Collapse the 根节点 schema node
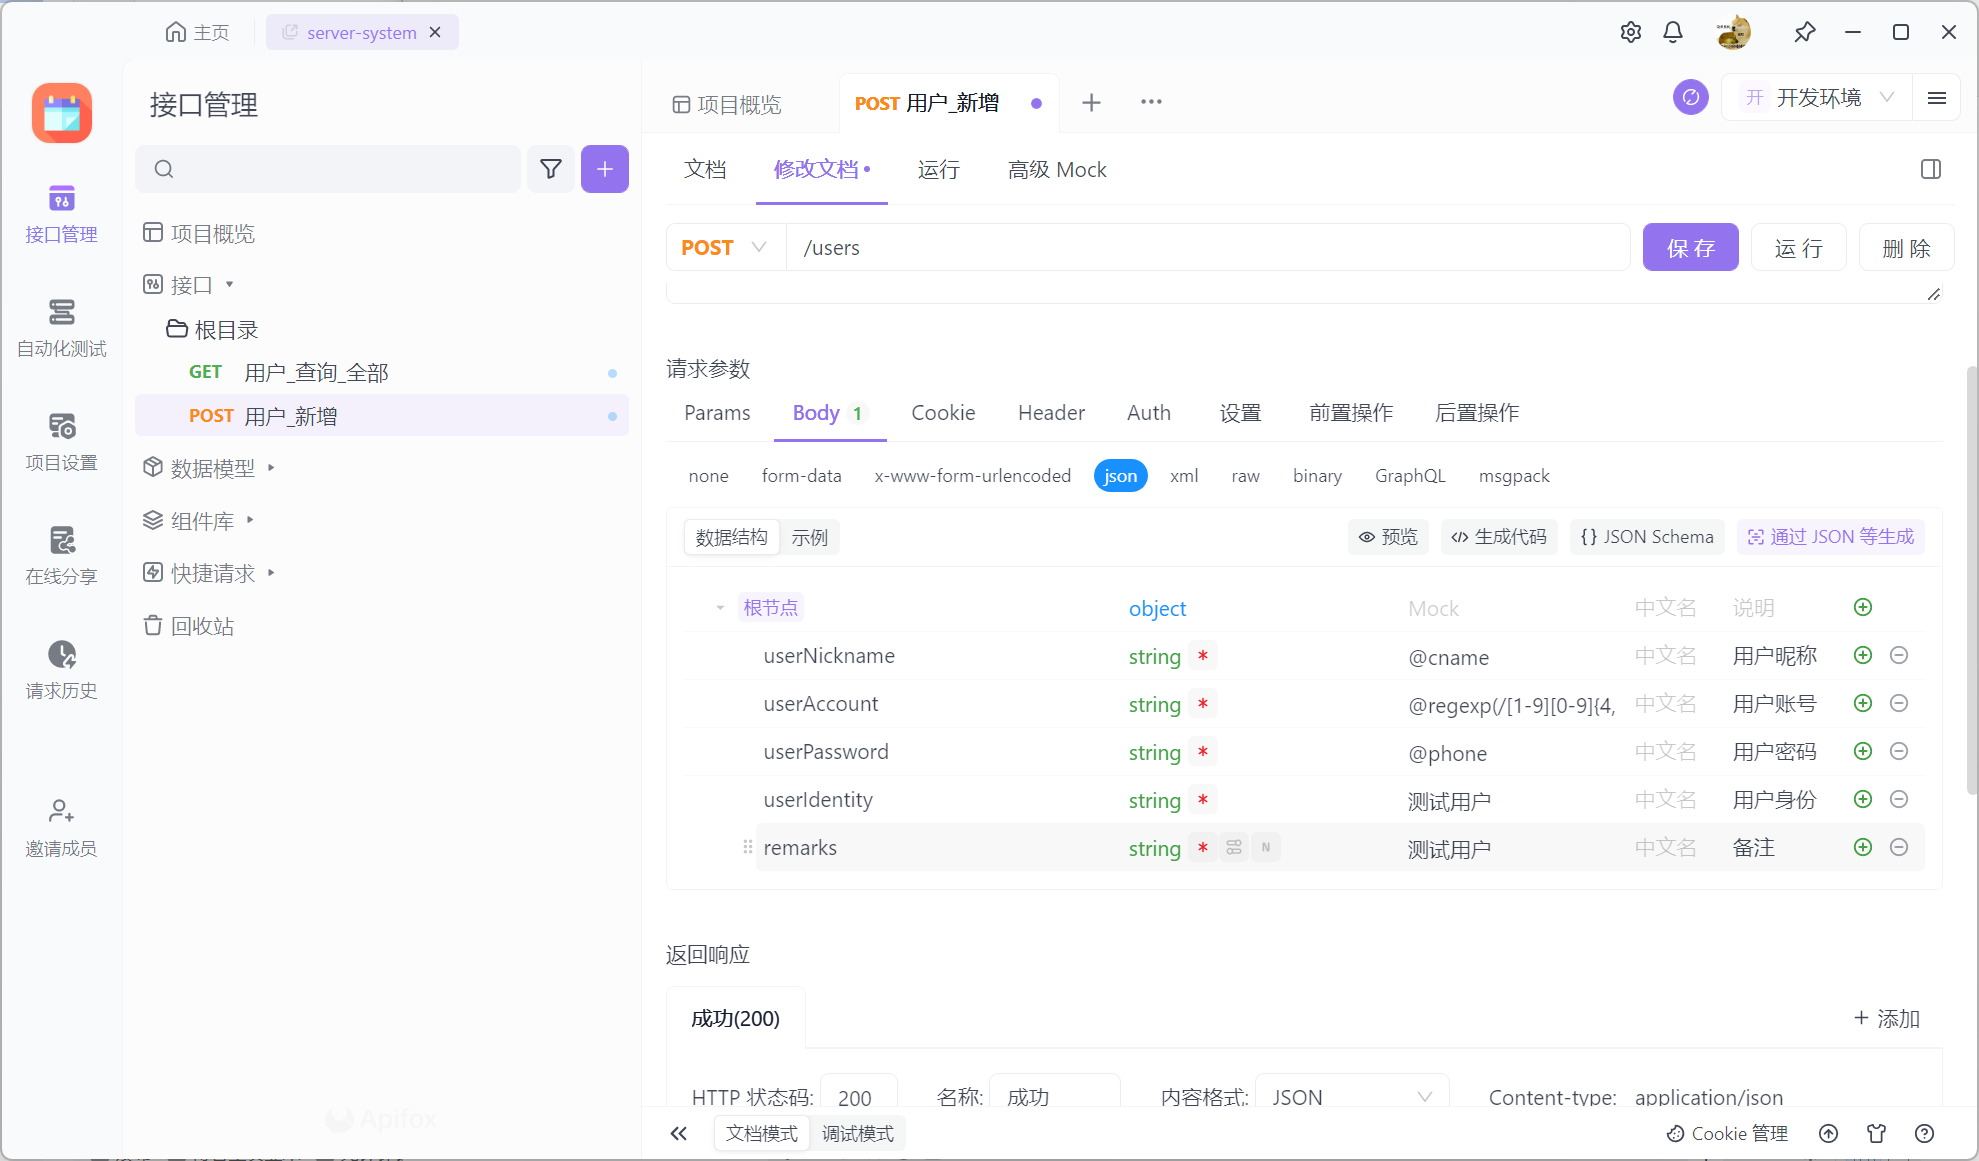This screenshot has width=1979, height=1161. pyautogui.click(x=720, y=608)
